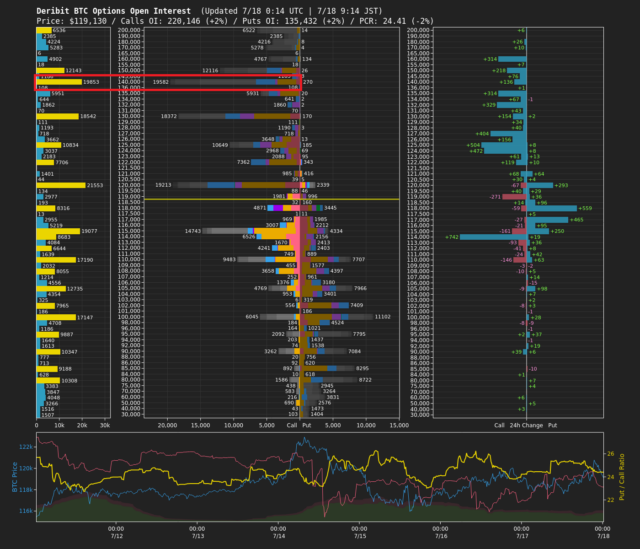Select the total OI value '18542'
640x549 pixels.
[88, 116]
